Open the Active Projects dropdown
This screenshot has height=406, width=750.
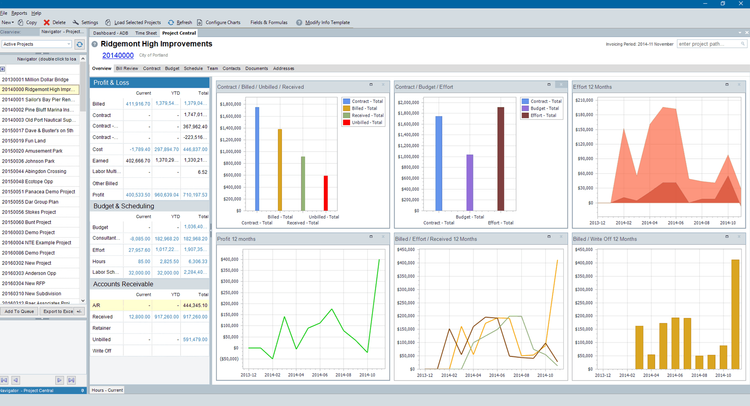[69, 44]
